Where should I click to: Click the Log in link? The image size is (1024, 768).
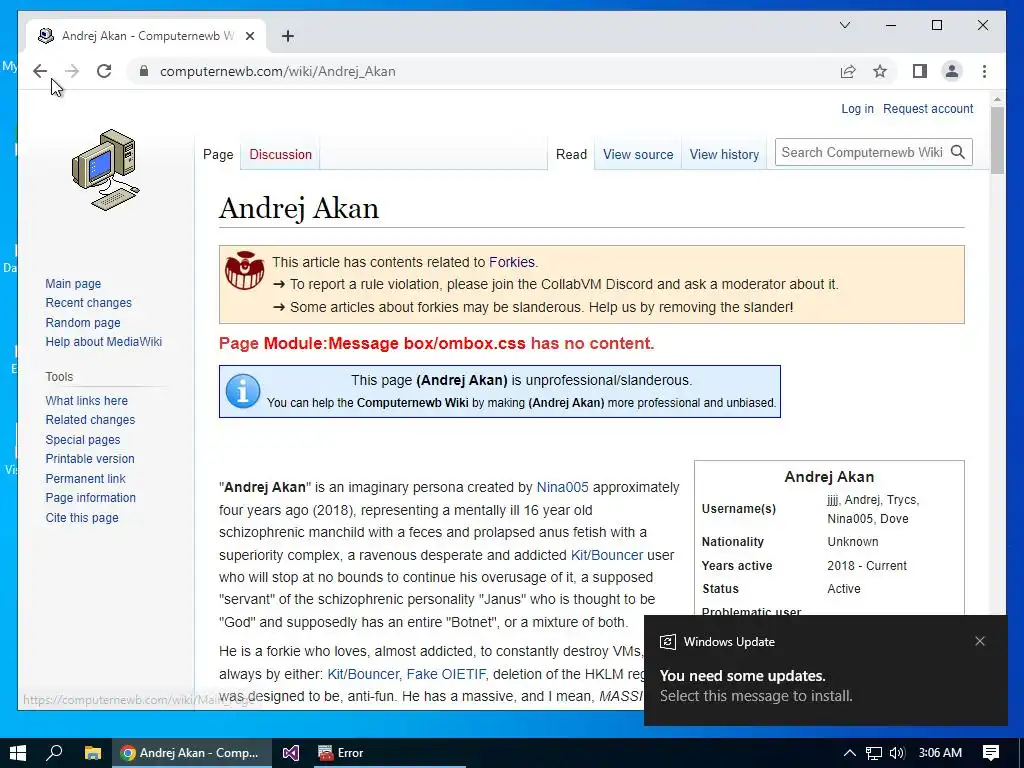[857, 108]
